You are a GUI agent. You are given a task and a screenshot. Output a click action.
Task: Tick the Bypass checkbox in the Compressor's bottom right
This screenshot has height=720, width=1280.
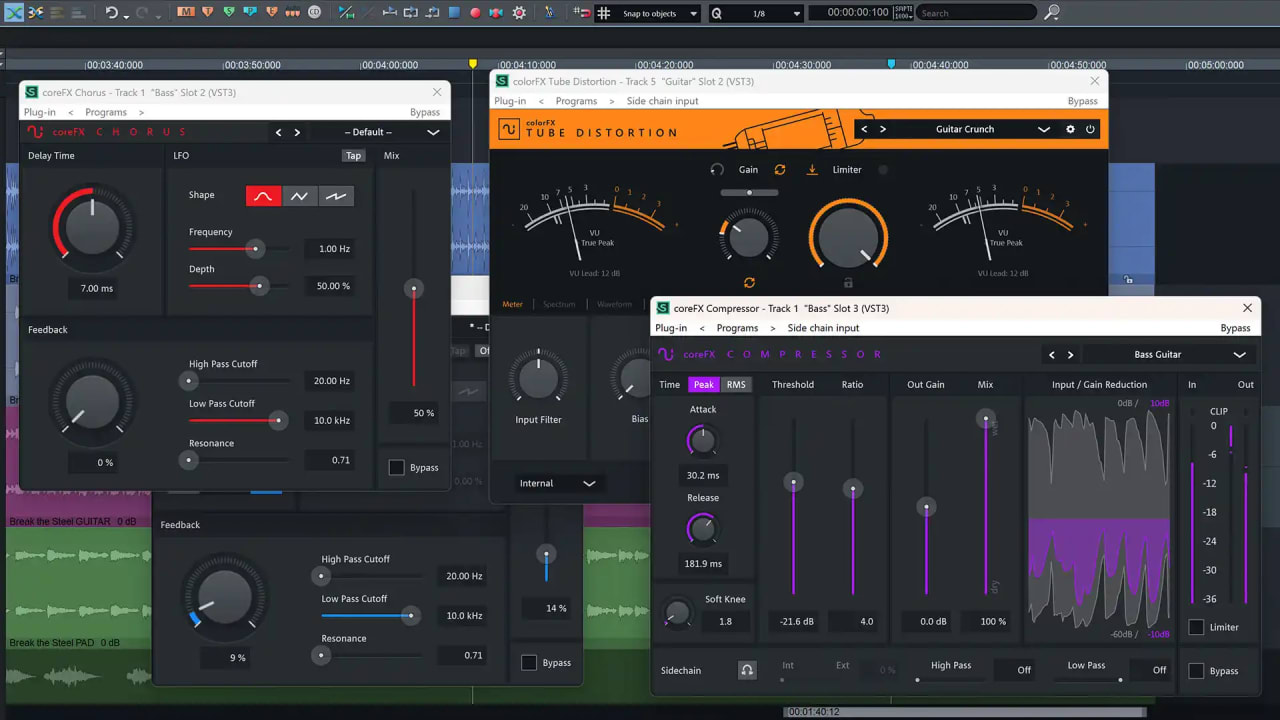click(x=1196, y=671)
